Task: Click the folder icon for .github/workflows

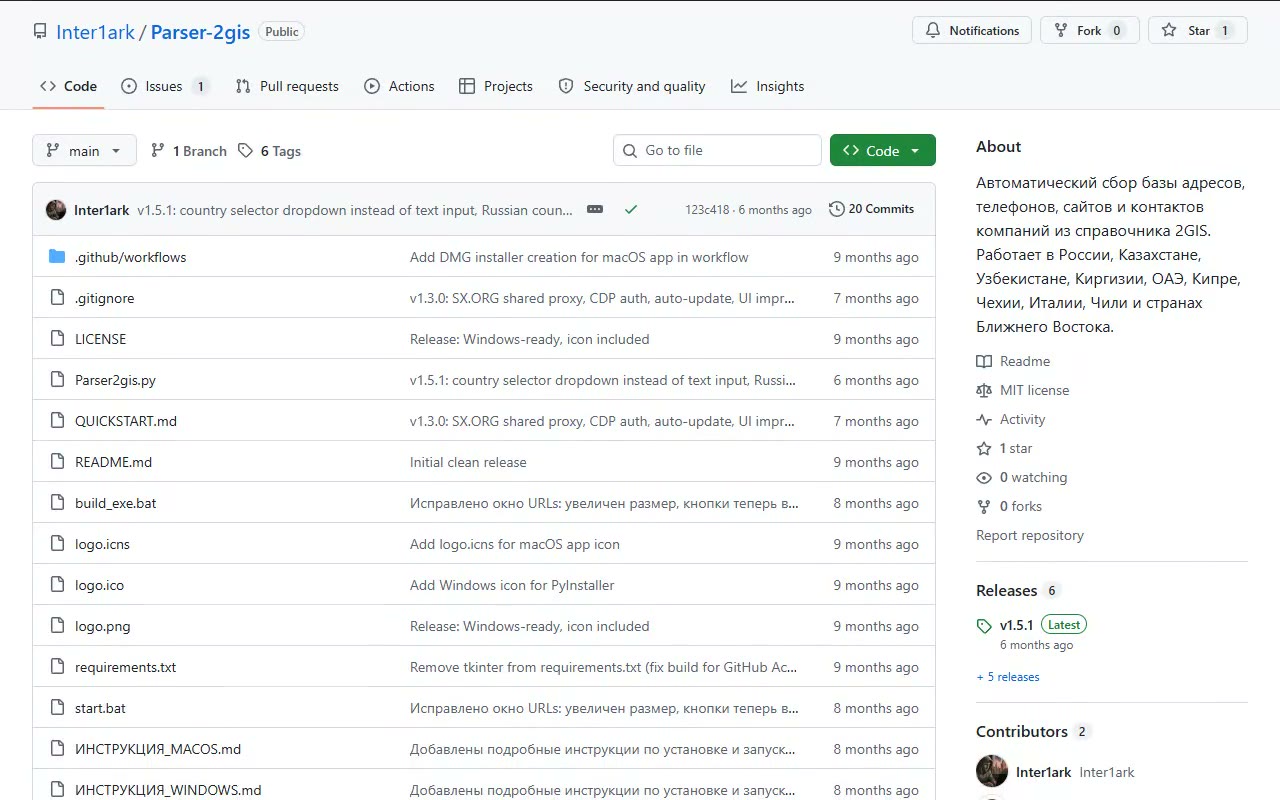Action: click(57, 257)
